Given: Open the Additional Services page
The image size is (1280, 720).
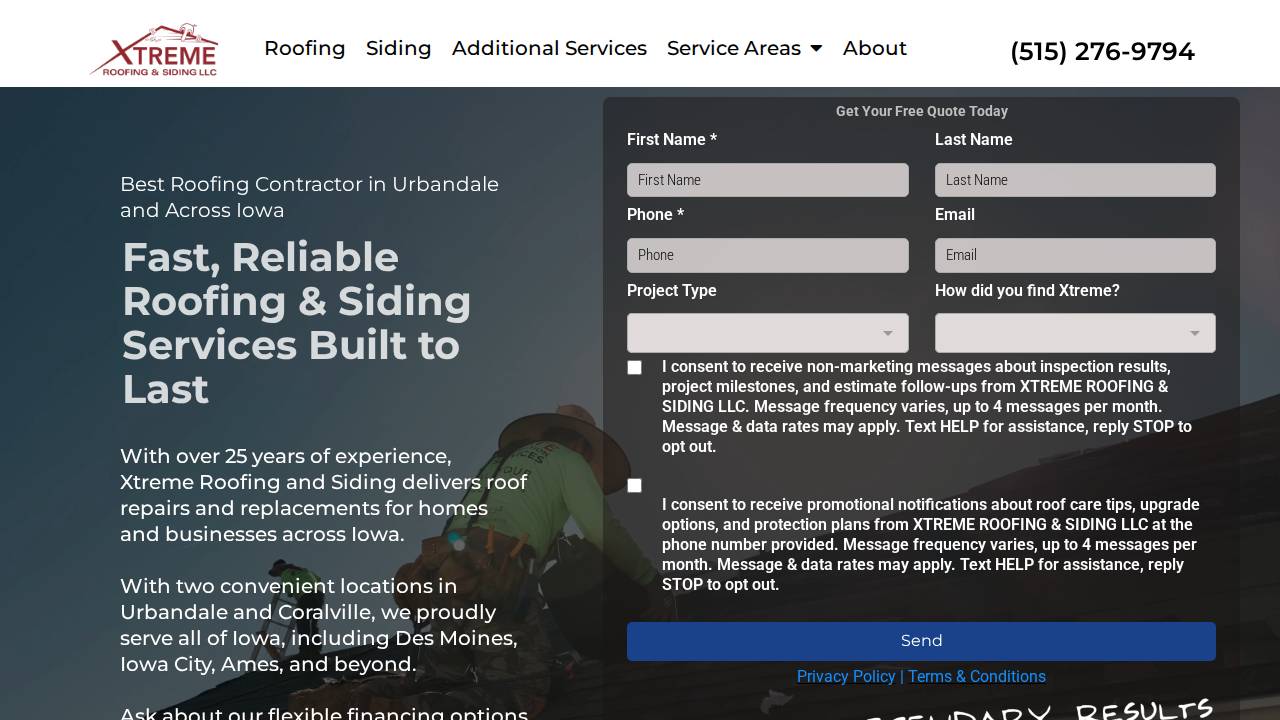Looking at the screenshot, I should (x=549, y=48).
